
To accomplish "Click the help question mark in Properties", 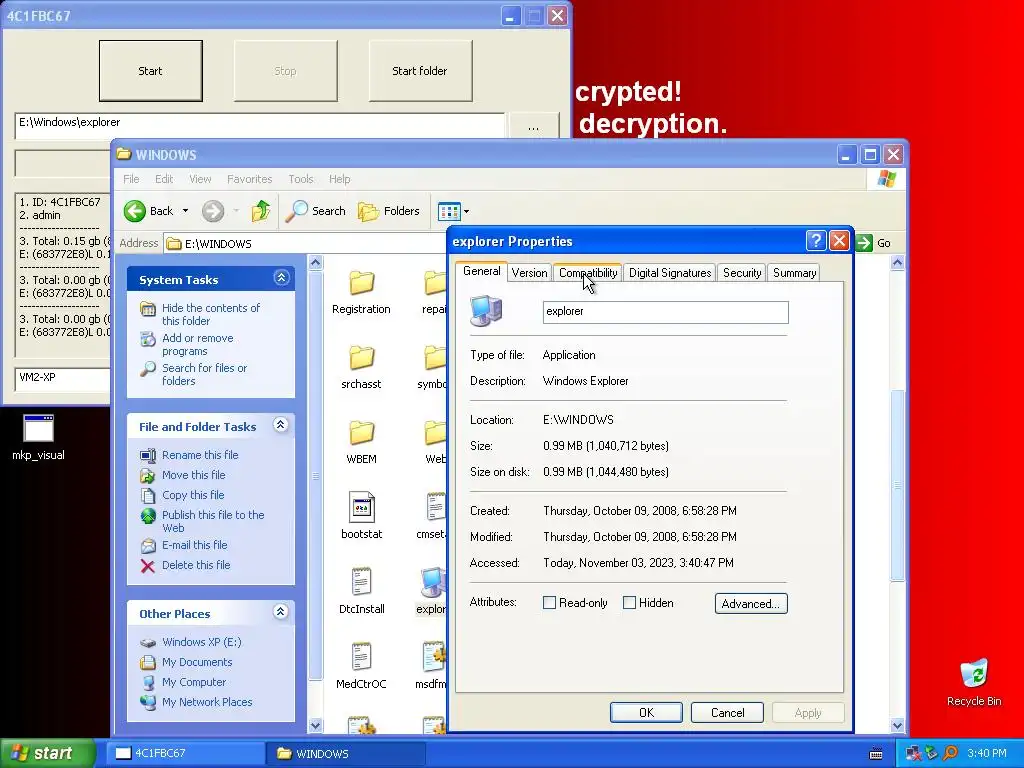I will pos(816,241).
